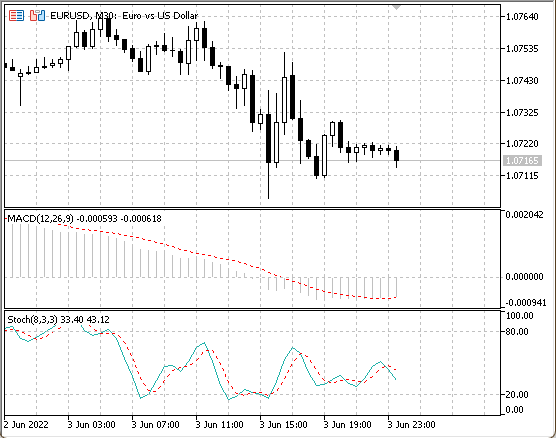Click price scale value 1.07535
This screenshot has height=438, width=556.
tap(522, 49)
